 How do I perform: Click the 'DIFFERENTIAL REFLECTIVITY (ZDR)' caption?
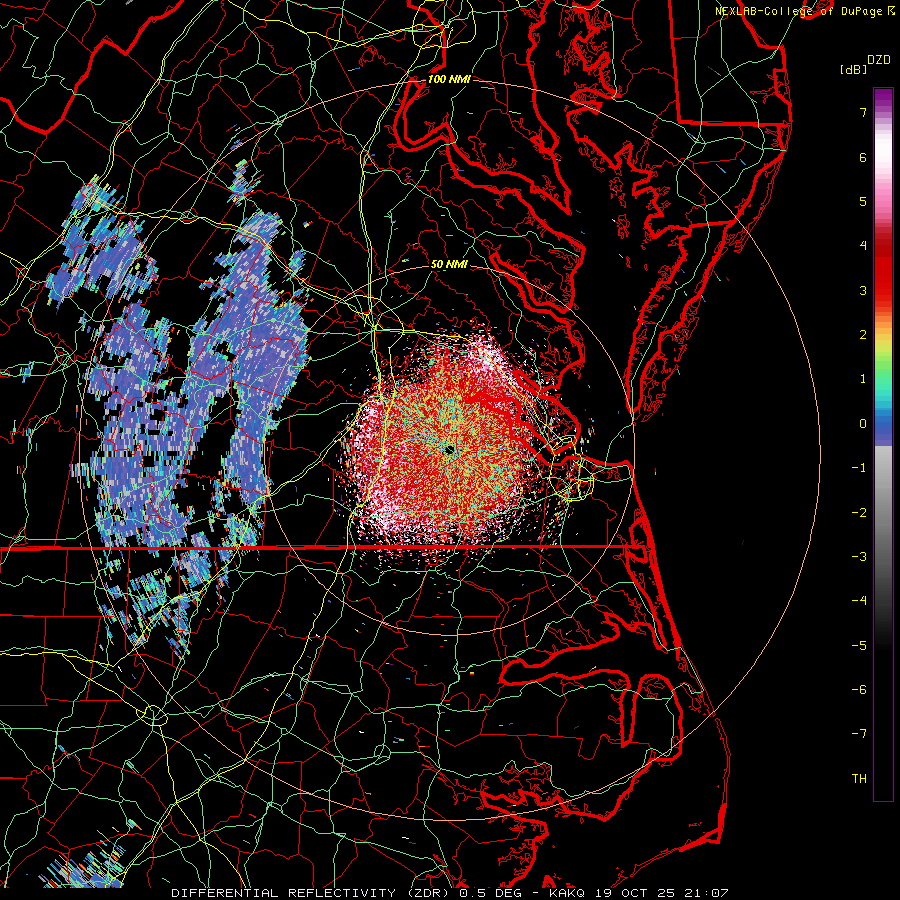[312, 893]
